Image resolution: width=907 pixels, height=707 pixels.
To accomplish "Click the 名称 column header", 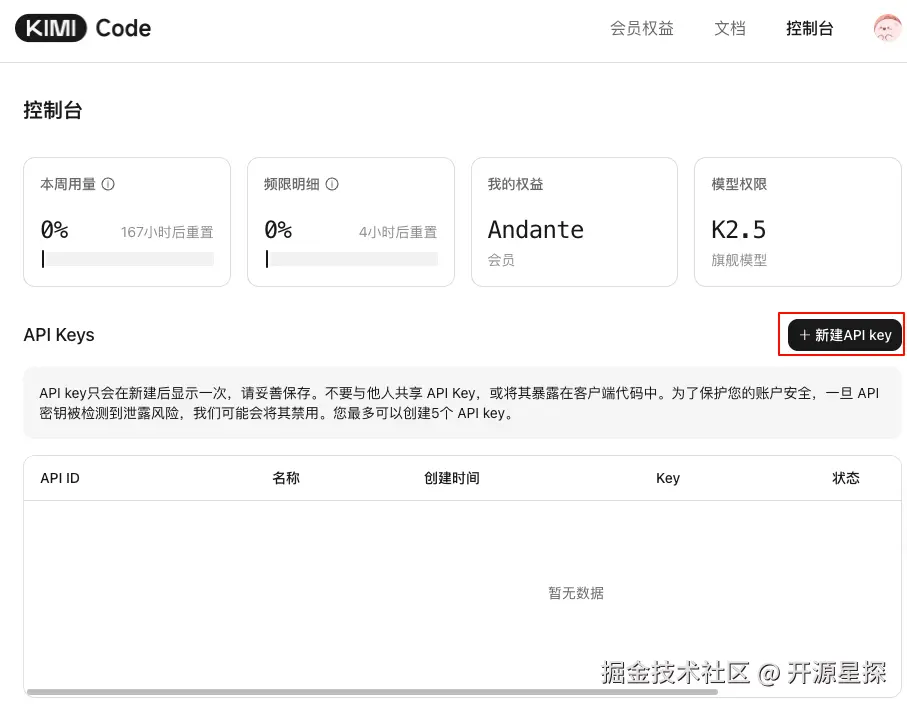I will [286, 478].
